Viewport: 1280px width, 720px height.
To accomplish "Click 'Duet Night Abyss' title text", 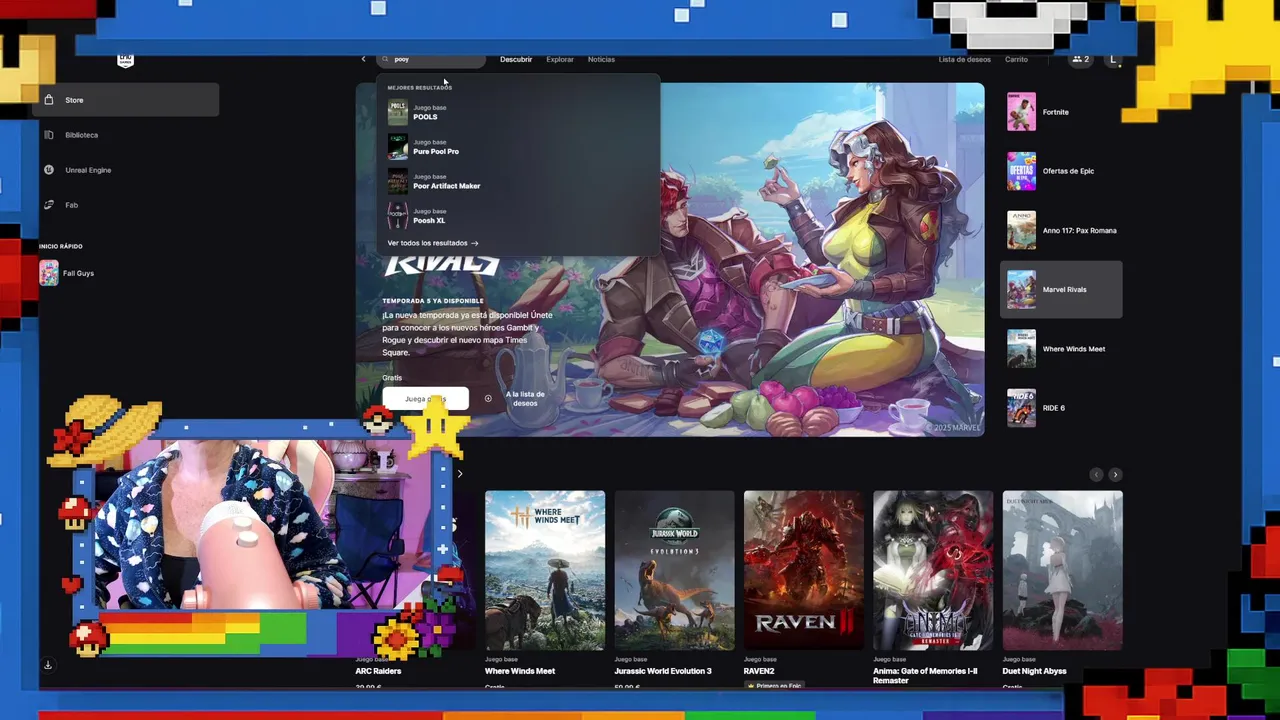I will (x=1035, y=671).
